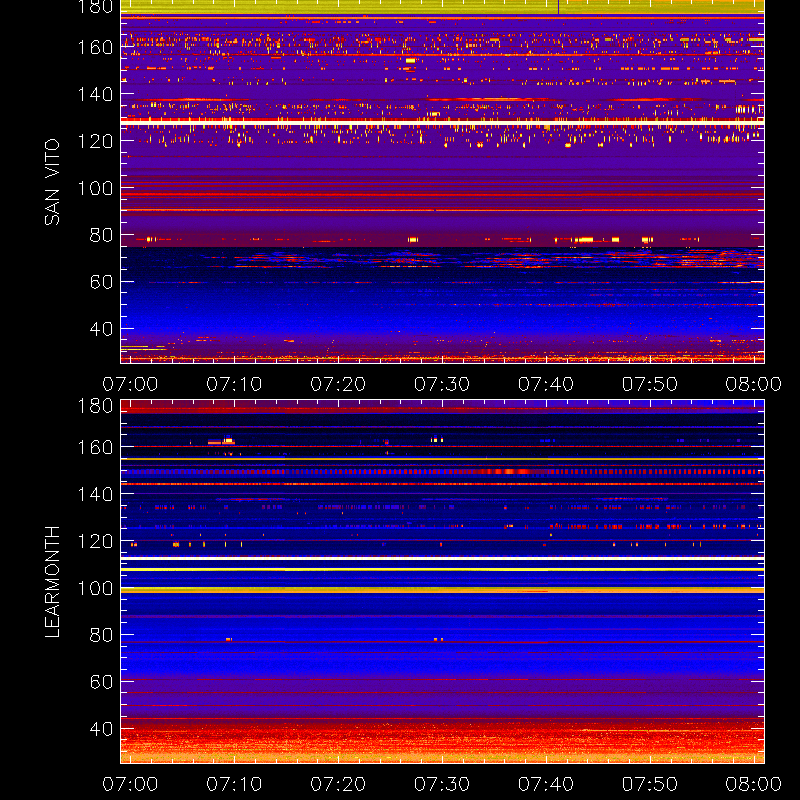Click 07:00 time label under Learmonth plot
The image size is (800, 800).
coord(130,784)
